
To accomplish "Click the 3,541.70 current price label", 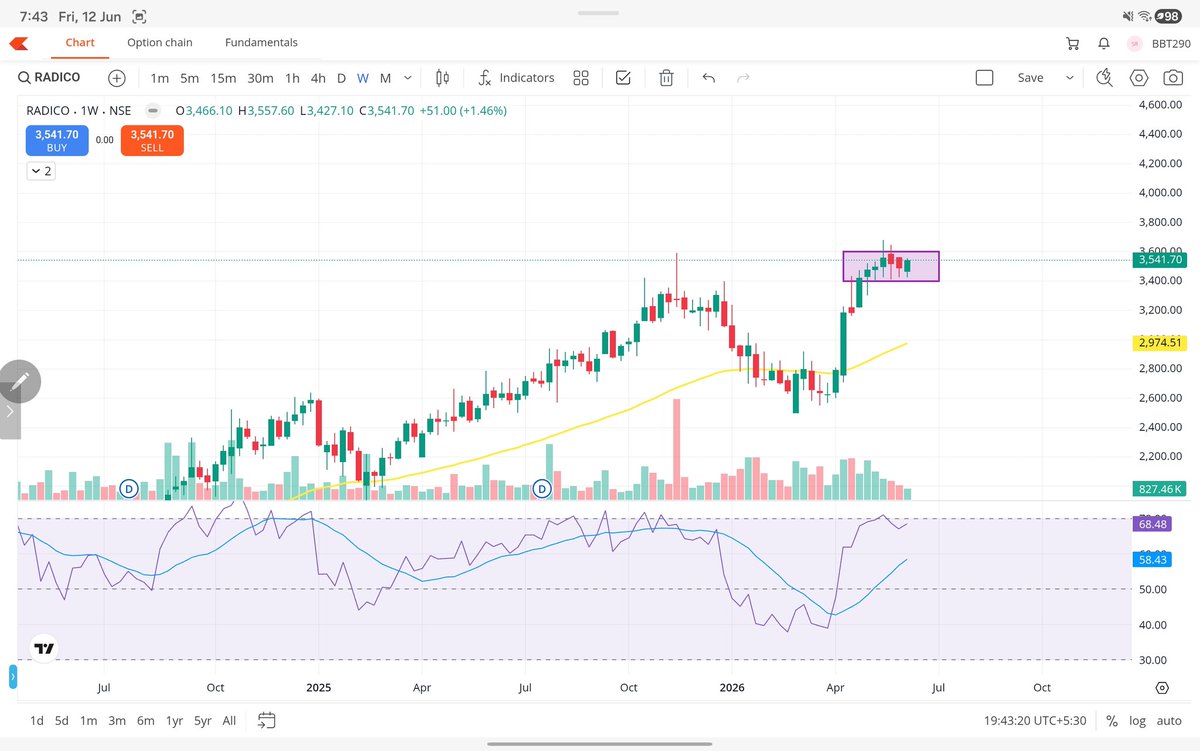I will click(1159, 260).
